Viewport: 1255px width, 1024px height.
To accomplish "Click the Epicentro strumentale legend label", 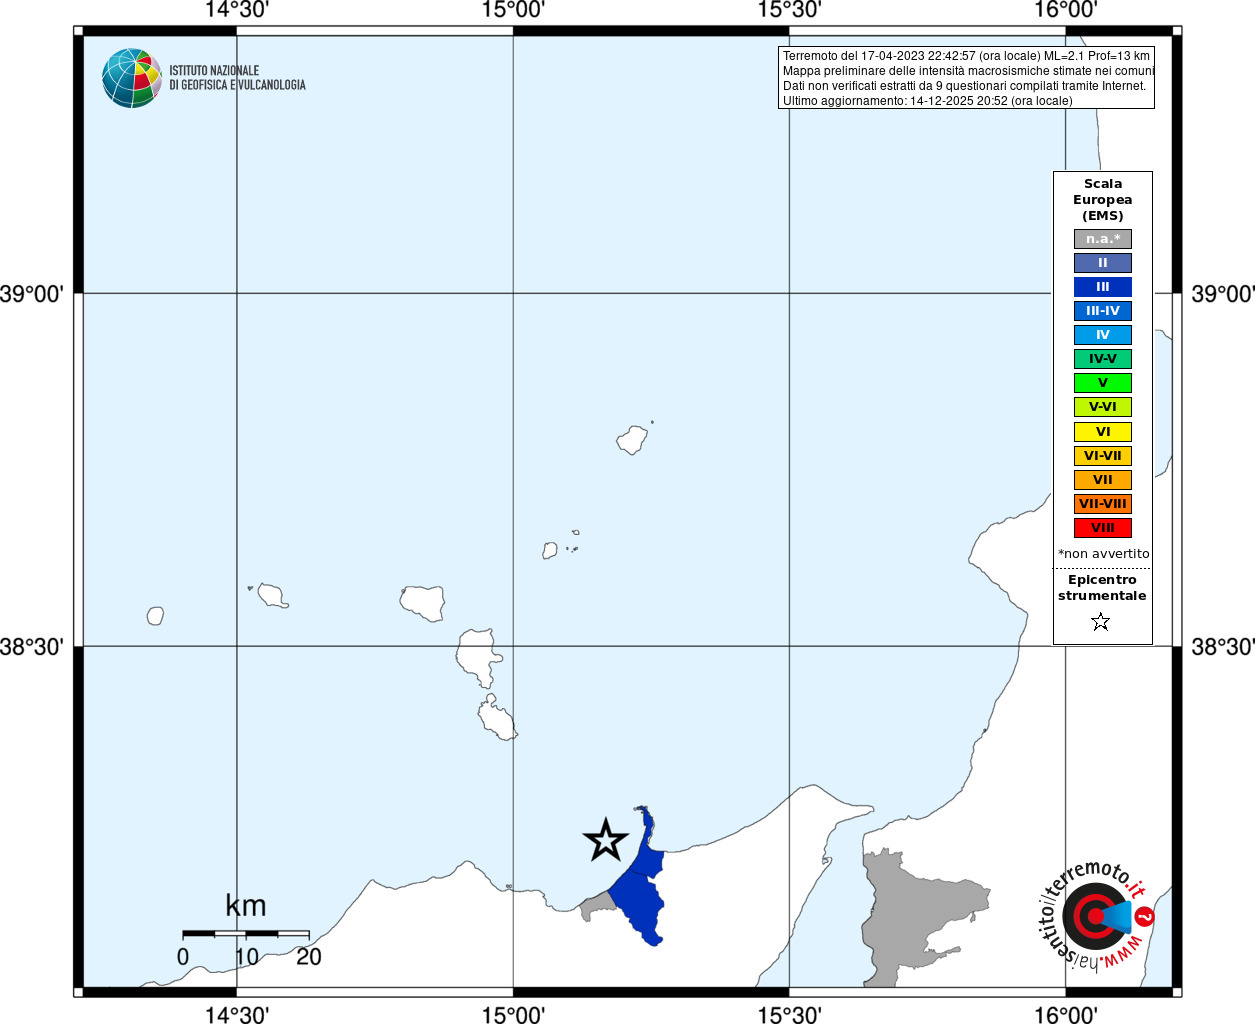I will pyautogui.click(x=1102, y=588).
